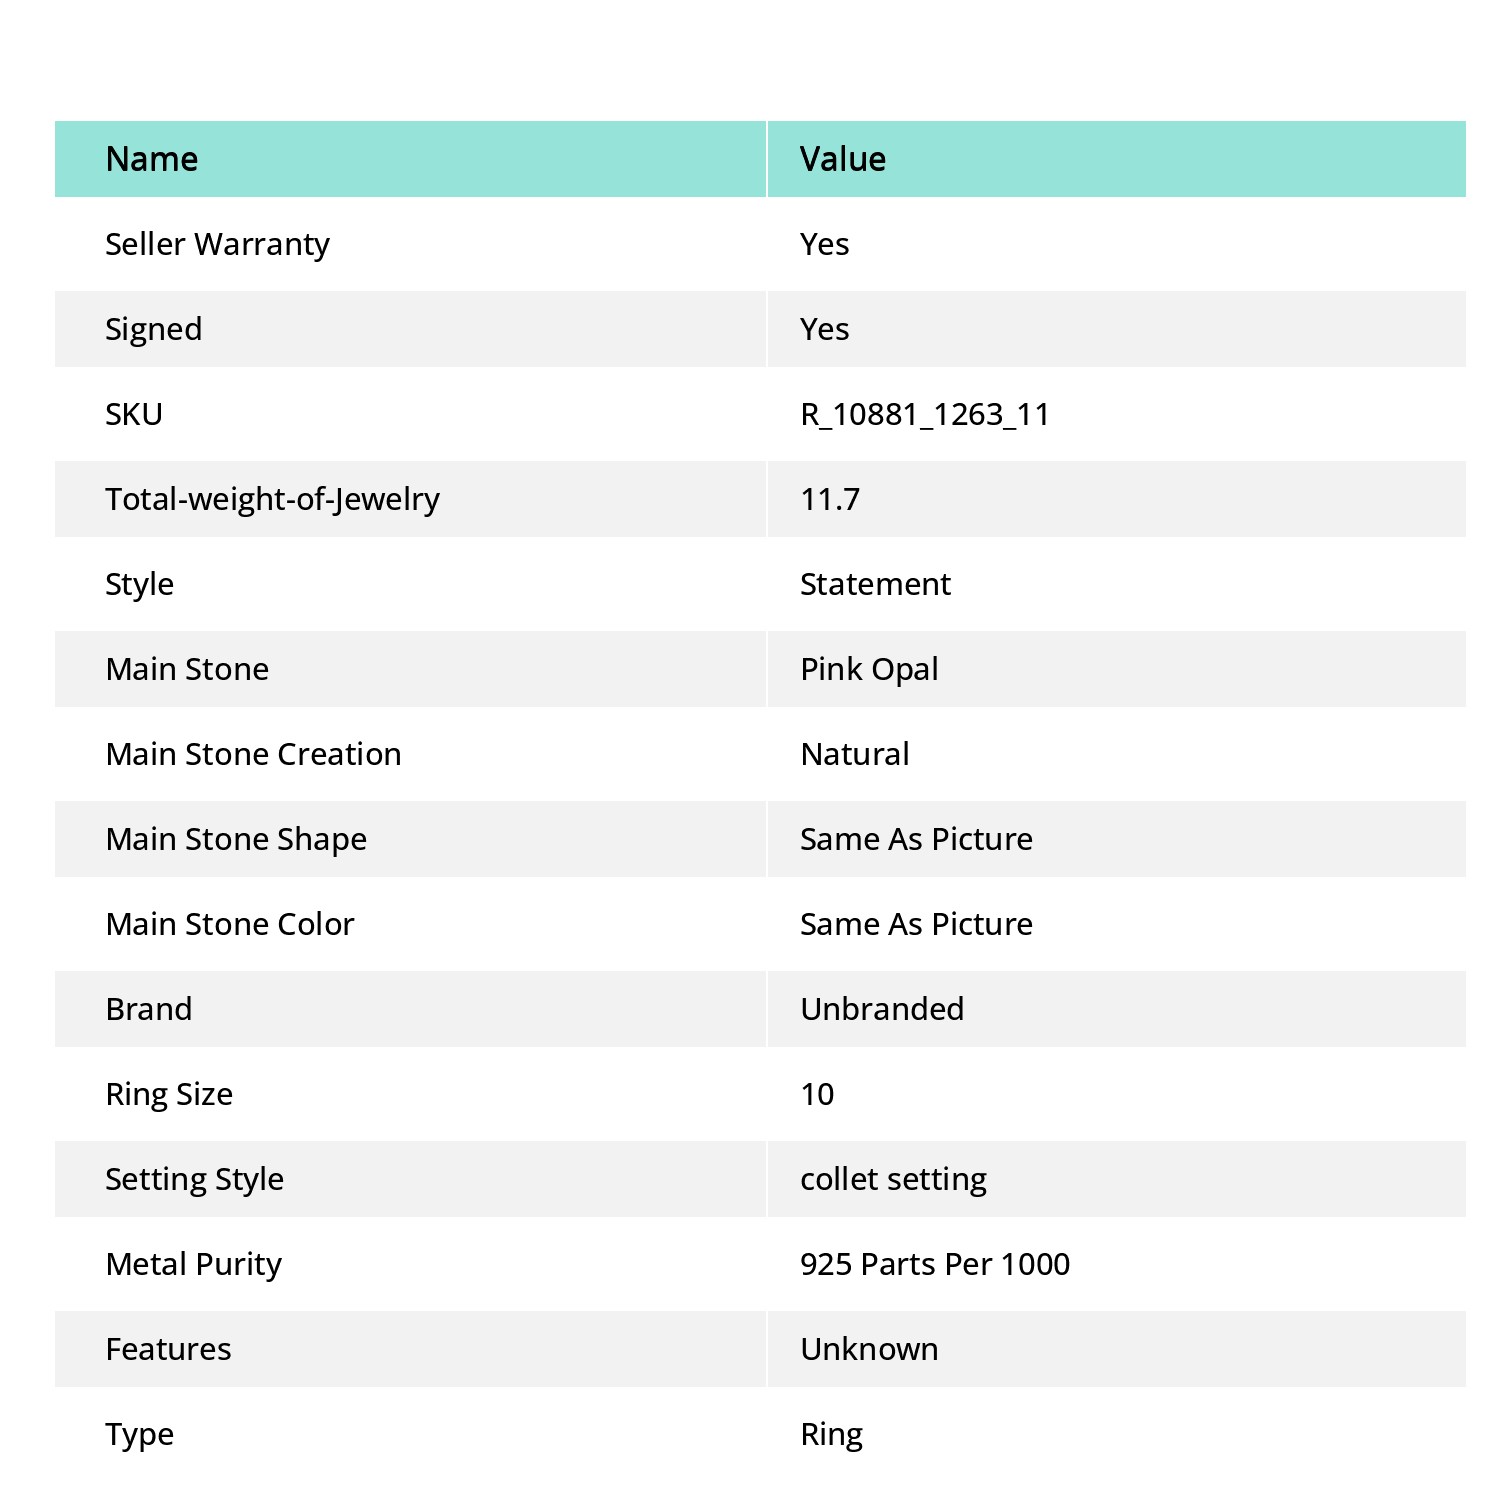Select the Pink Opal main stone value

(869, 669)
